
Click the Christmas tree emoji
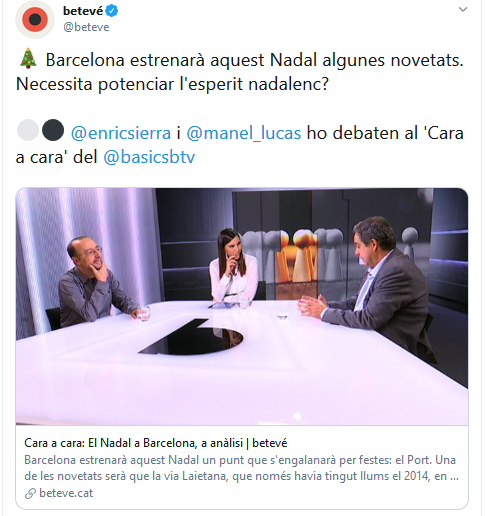click(28, 59)
